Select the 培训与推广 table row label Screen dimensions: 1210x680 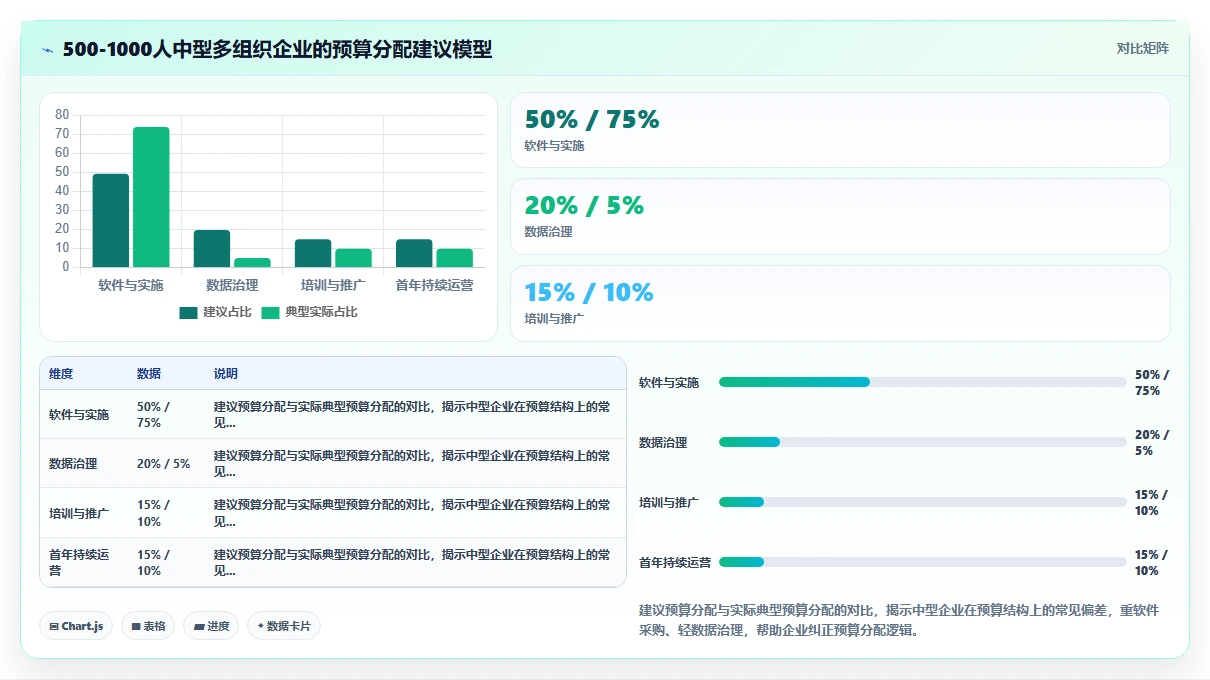pos(79,513)
